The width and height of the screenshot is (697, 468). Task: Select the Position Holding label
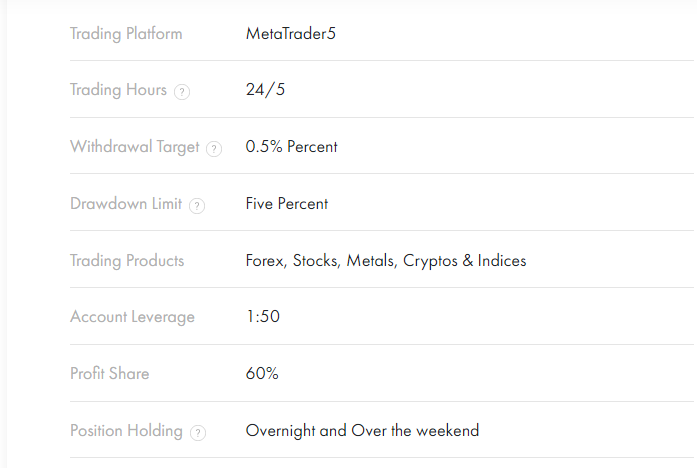[x=126, y=431]
